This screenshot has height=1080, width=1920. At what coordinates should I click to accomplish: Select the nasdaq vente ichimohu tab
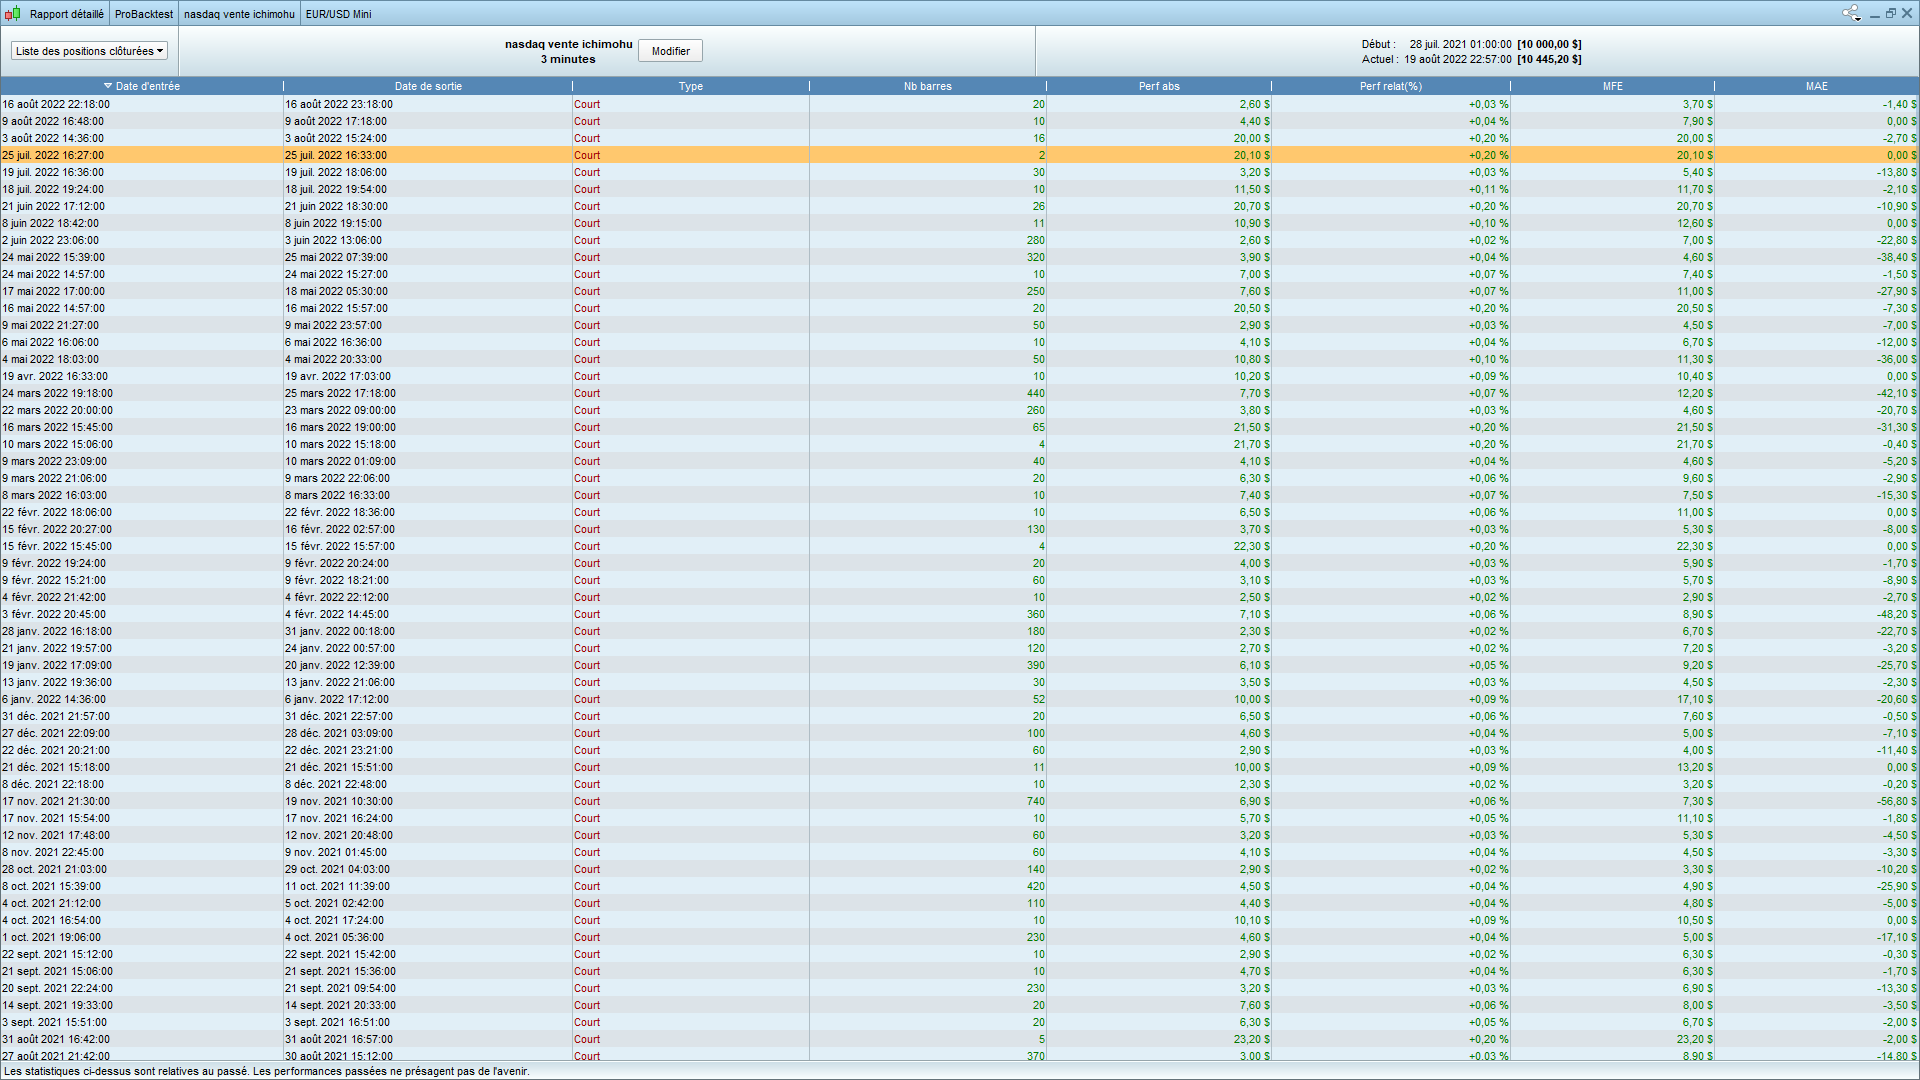[x=239, y=14]
